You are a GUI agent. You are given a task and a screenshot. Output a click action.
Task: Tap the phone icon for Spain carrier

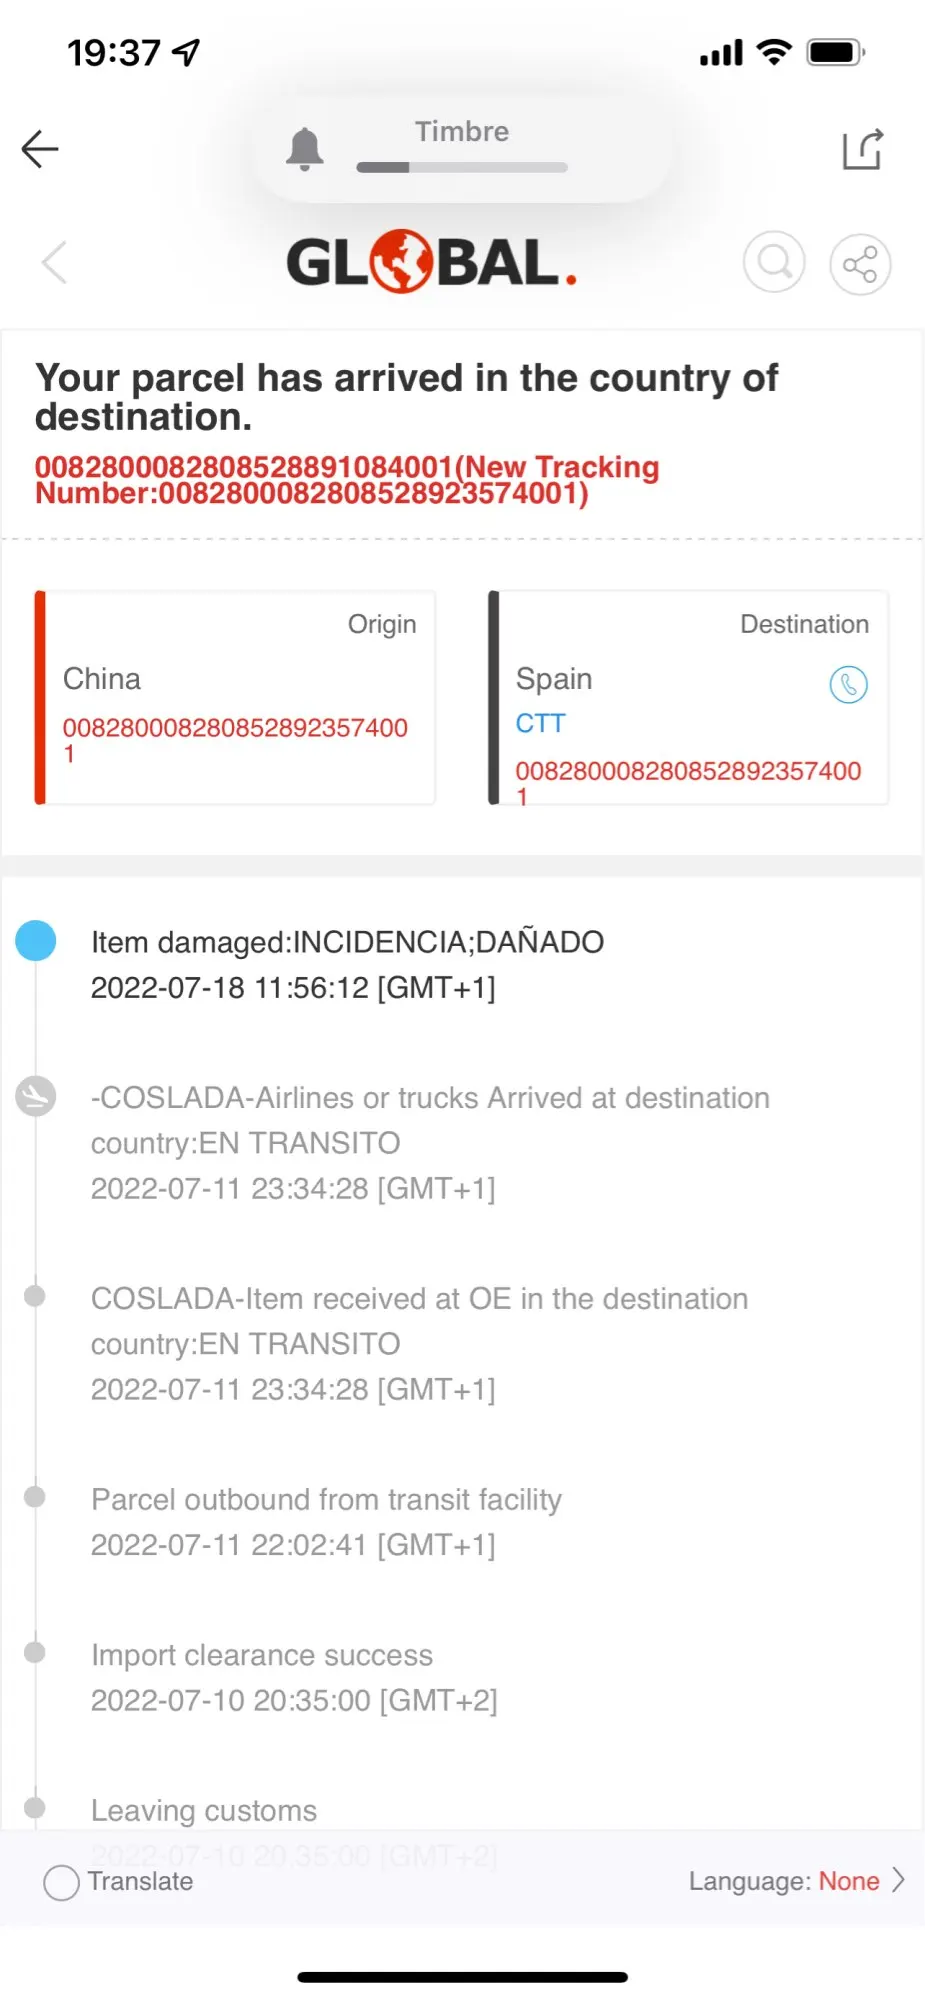(x=848, y=685)
